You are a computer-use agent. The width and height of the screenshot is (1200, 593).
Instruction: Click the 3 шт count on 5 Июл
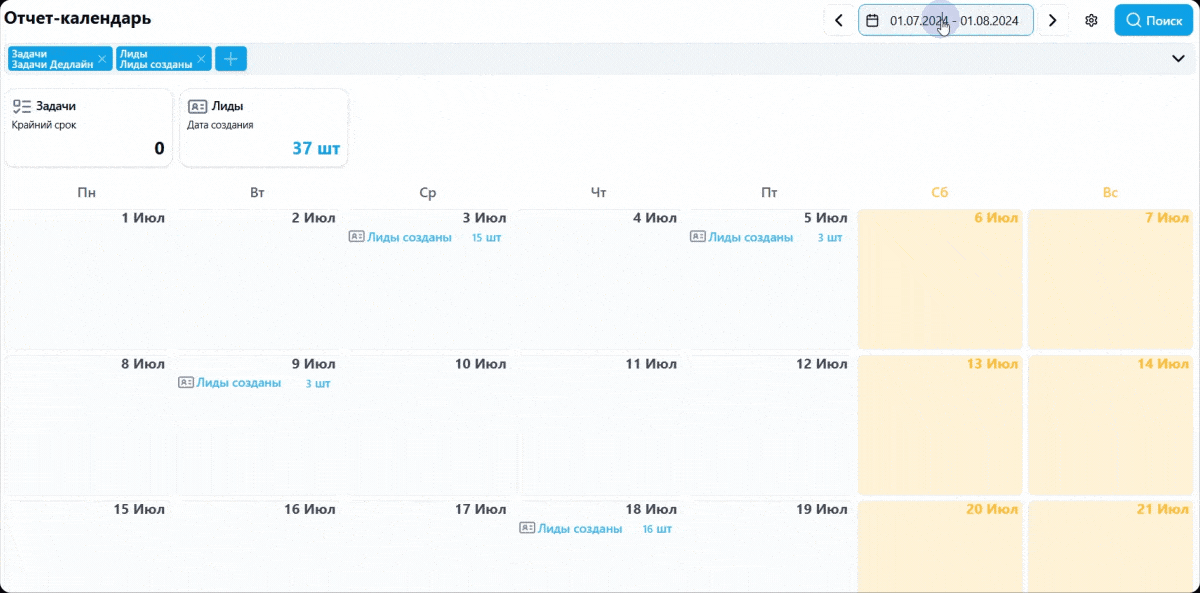tap(830, 238)
